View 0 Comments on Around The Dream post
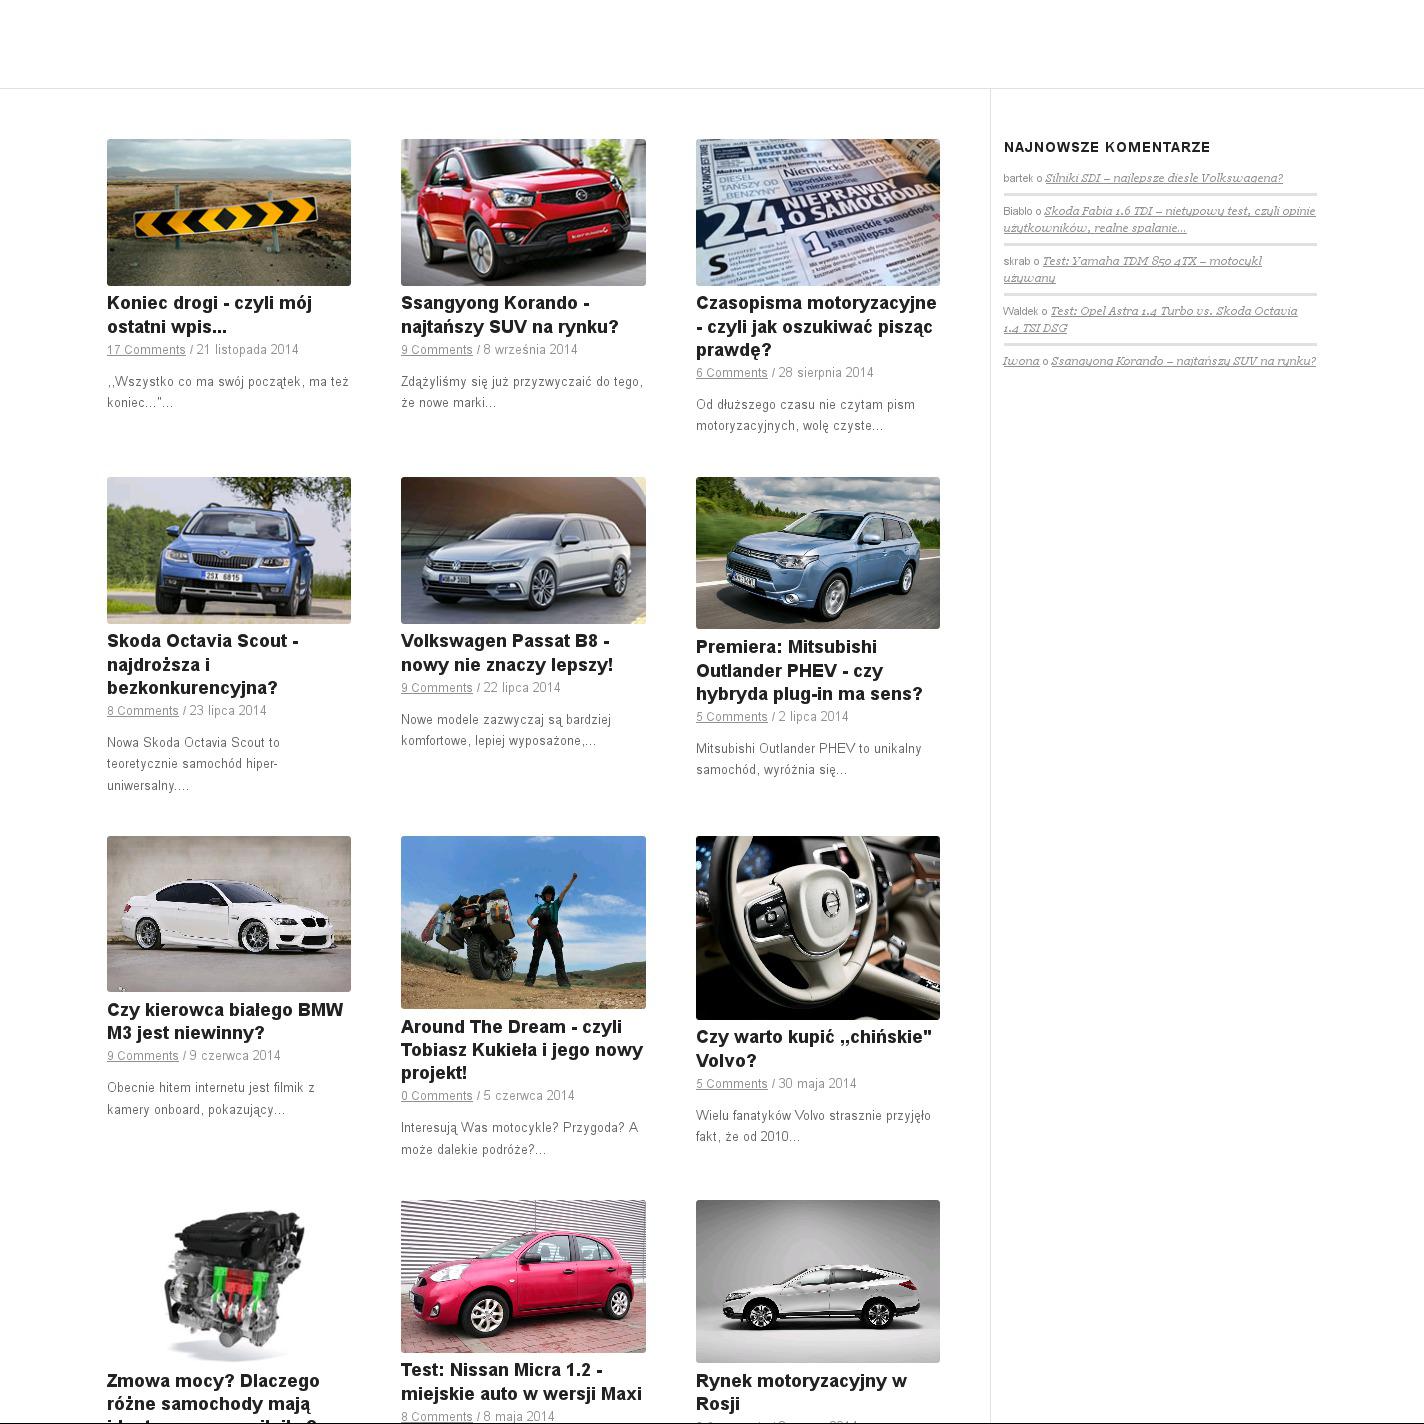Image resolution: width=1424 pixels, height=1424 pixels. tap(436, 1096)
